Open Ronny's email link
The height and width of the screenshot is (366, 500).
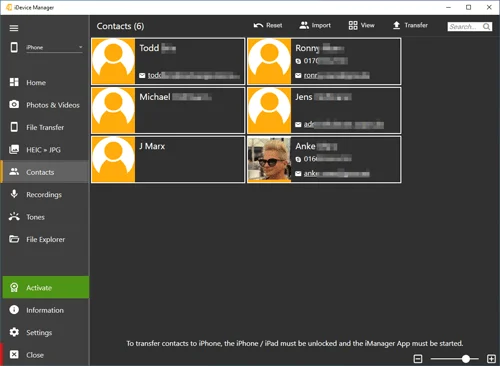[x=336, y=76]
